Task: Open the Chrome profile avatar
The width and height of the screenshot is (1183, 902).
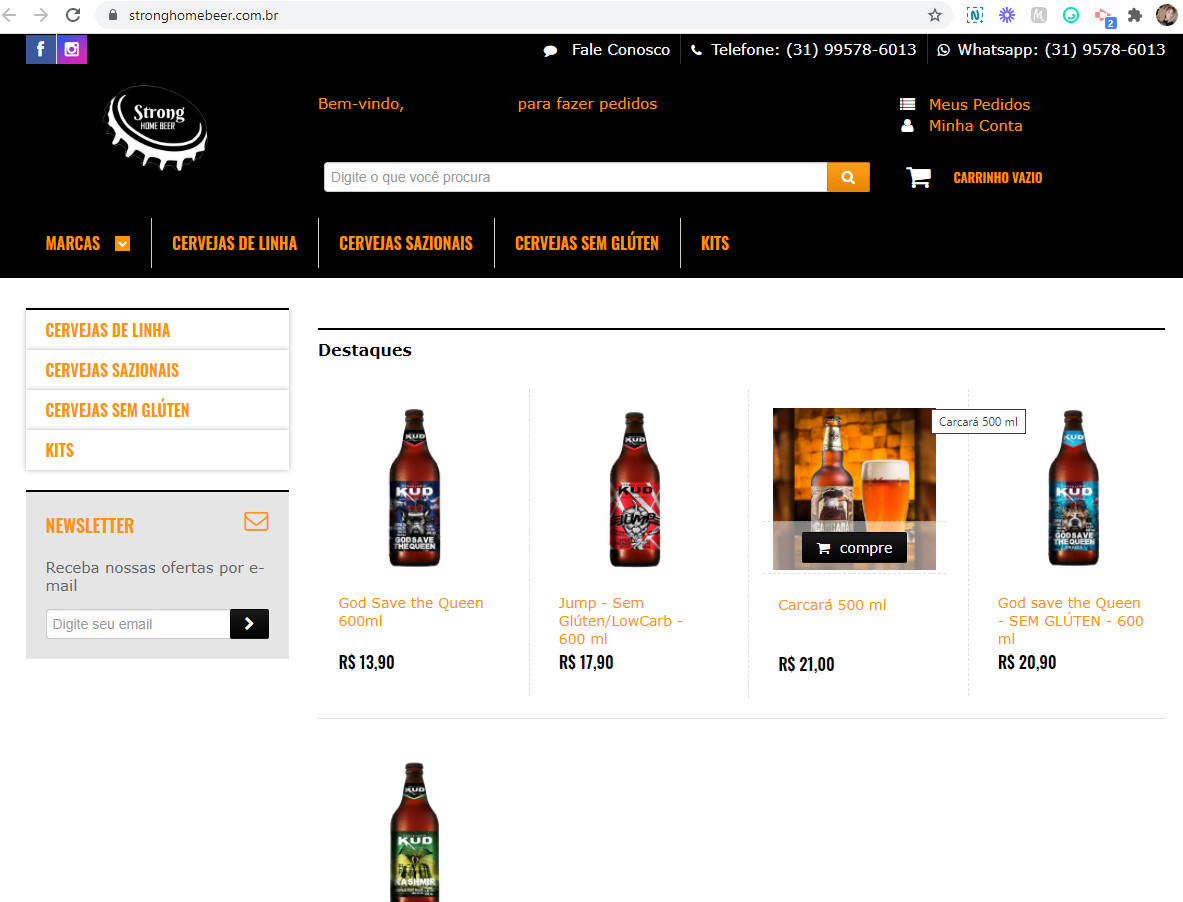Action: pyautogui.click(x=1166, y=15)
